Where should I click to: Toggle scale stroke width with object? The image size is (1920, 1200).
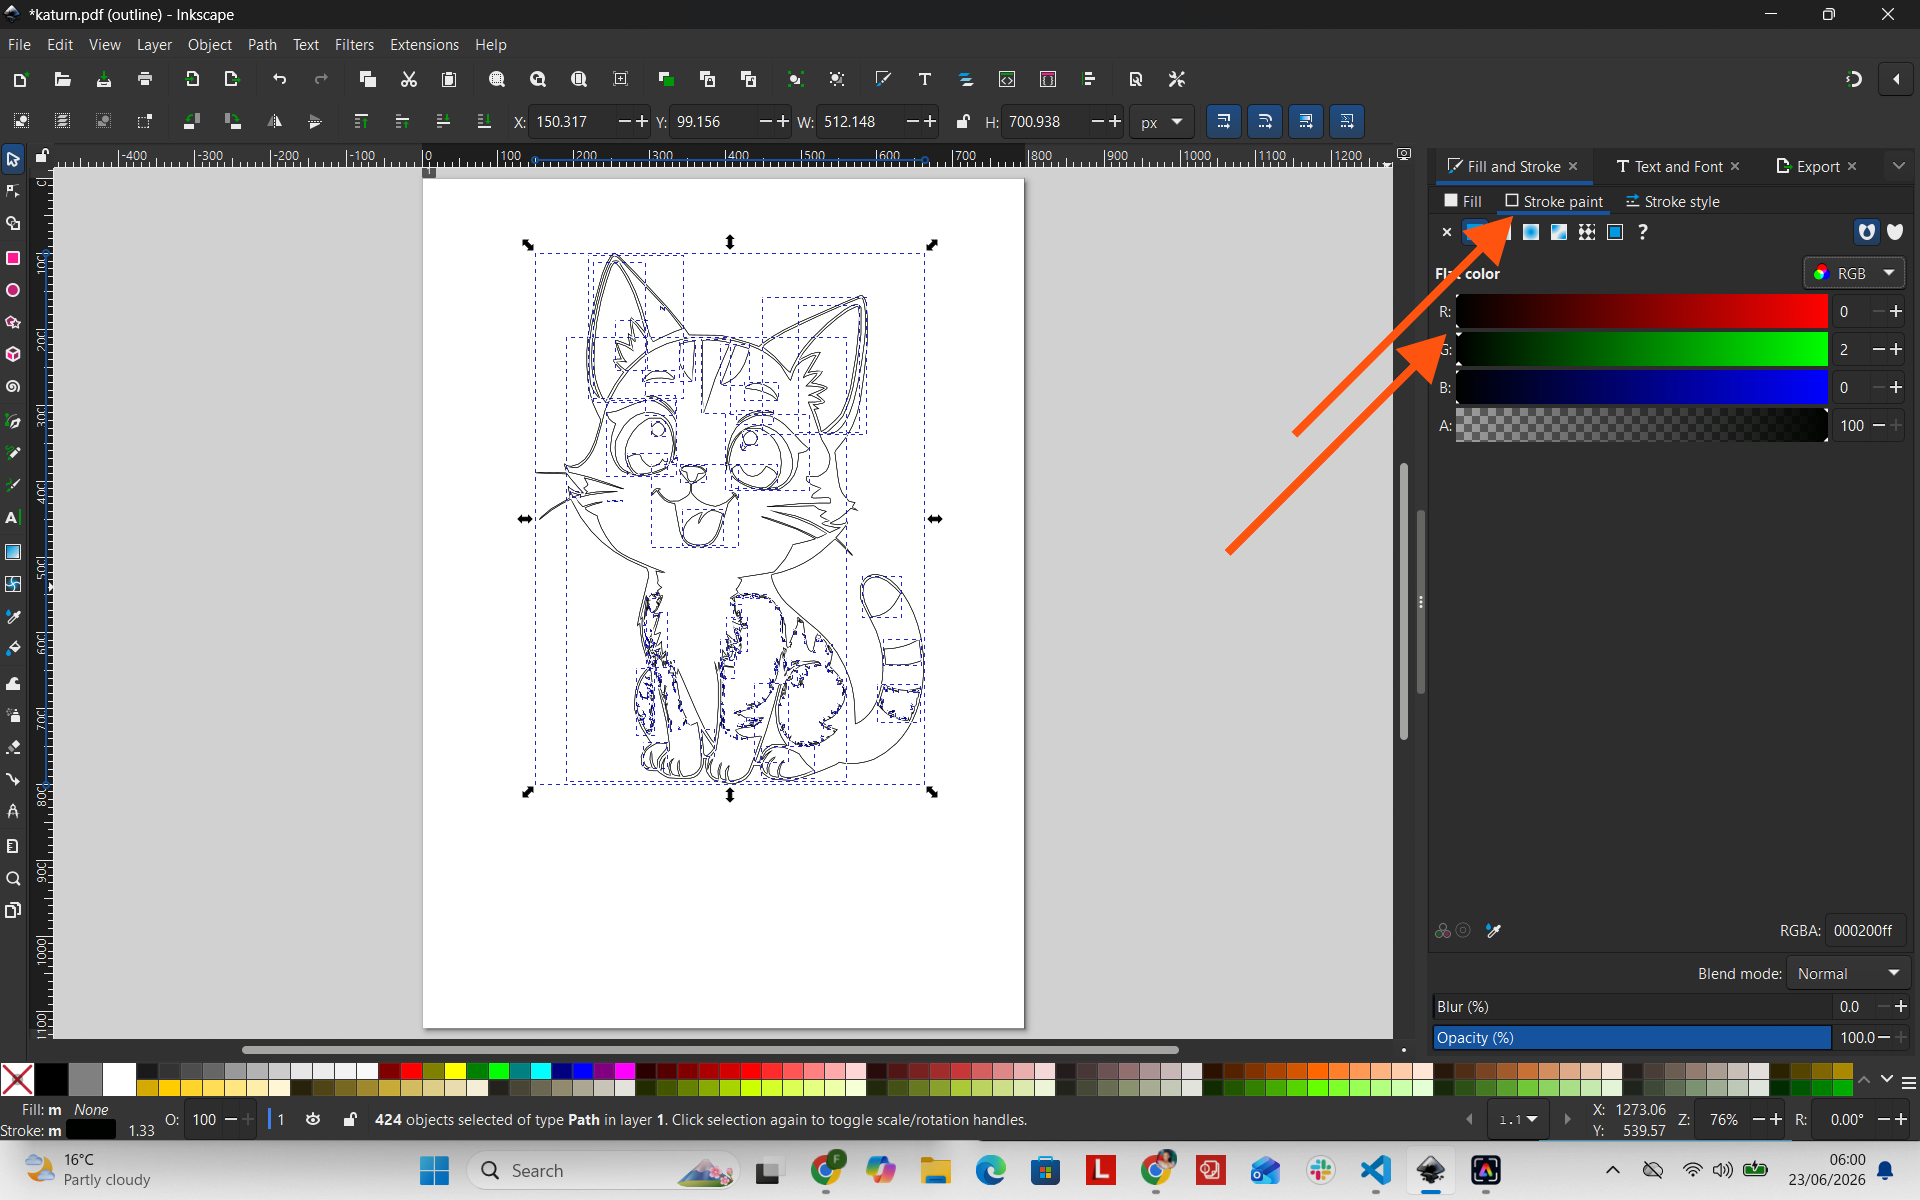pyautogui.click(x=1223, y=121)
